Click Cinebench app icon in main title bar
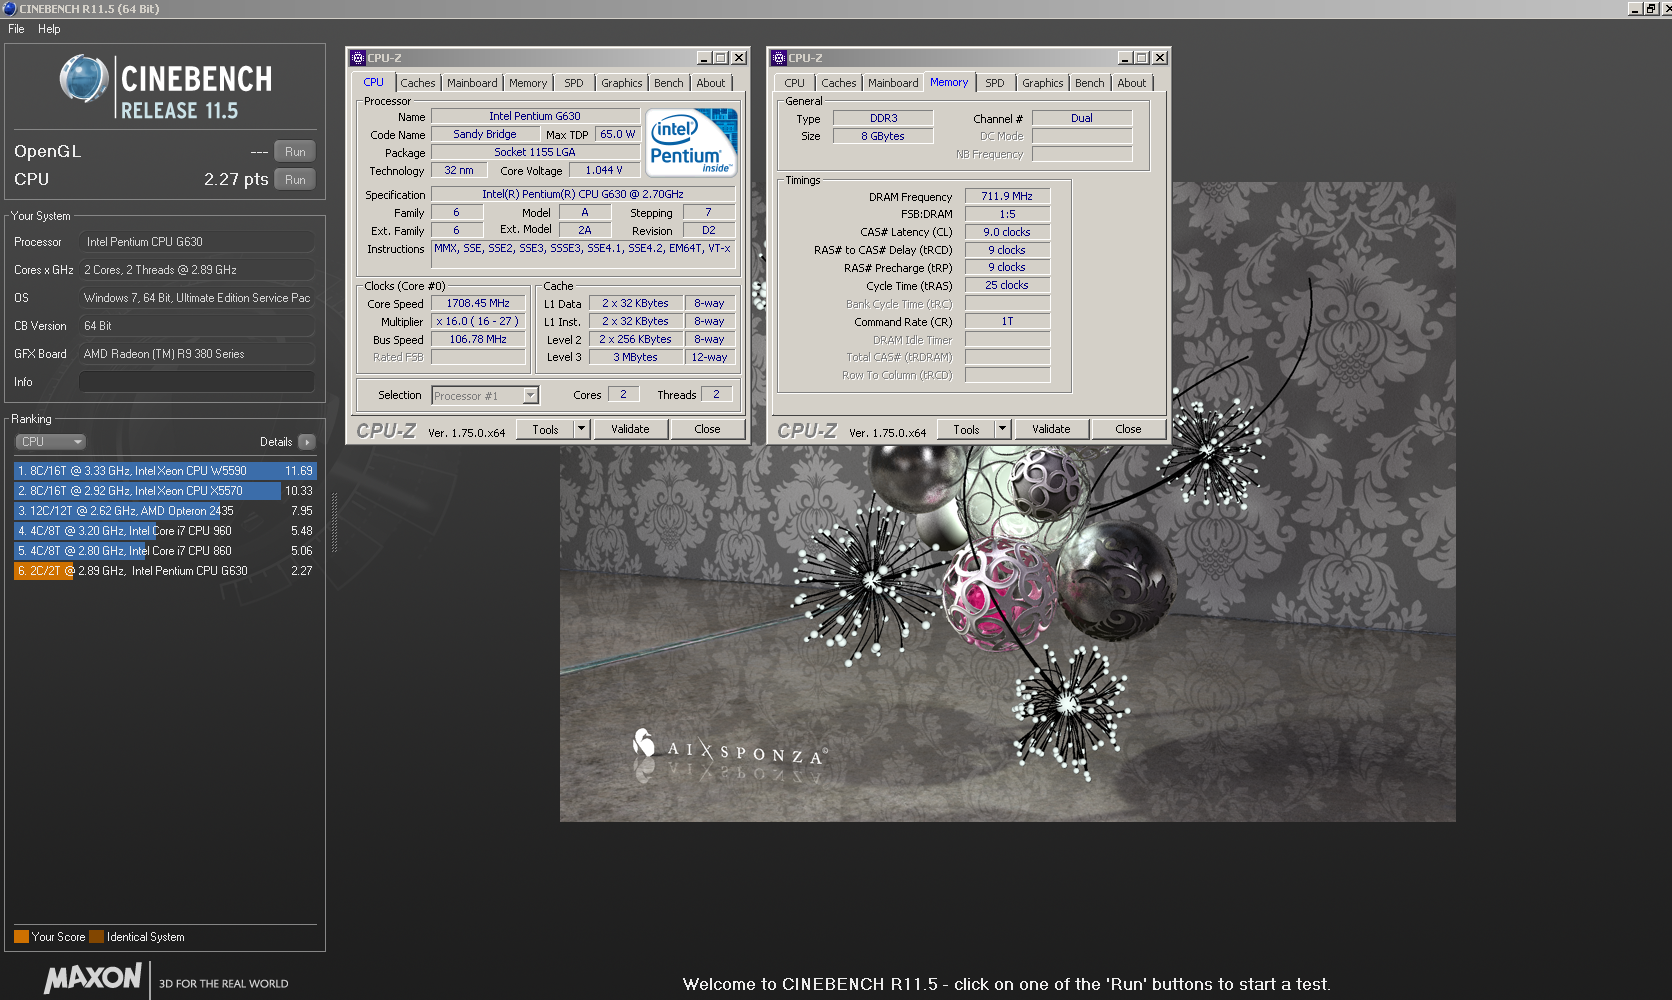The width and height of the screenshot is (1672, 1000). pyautogui.click(x=10, y=8)
